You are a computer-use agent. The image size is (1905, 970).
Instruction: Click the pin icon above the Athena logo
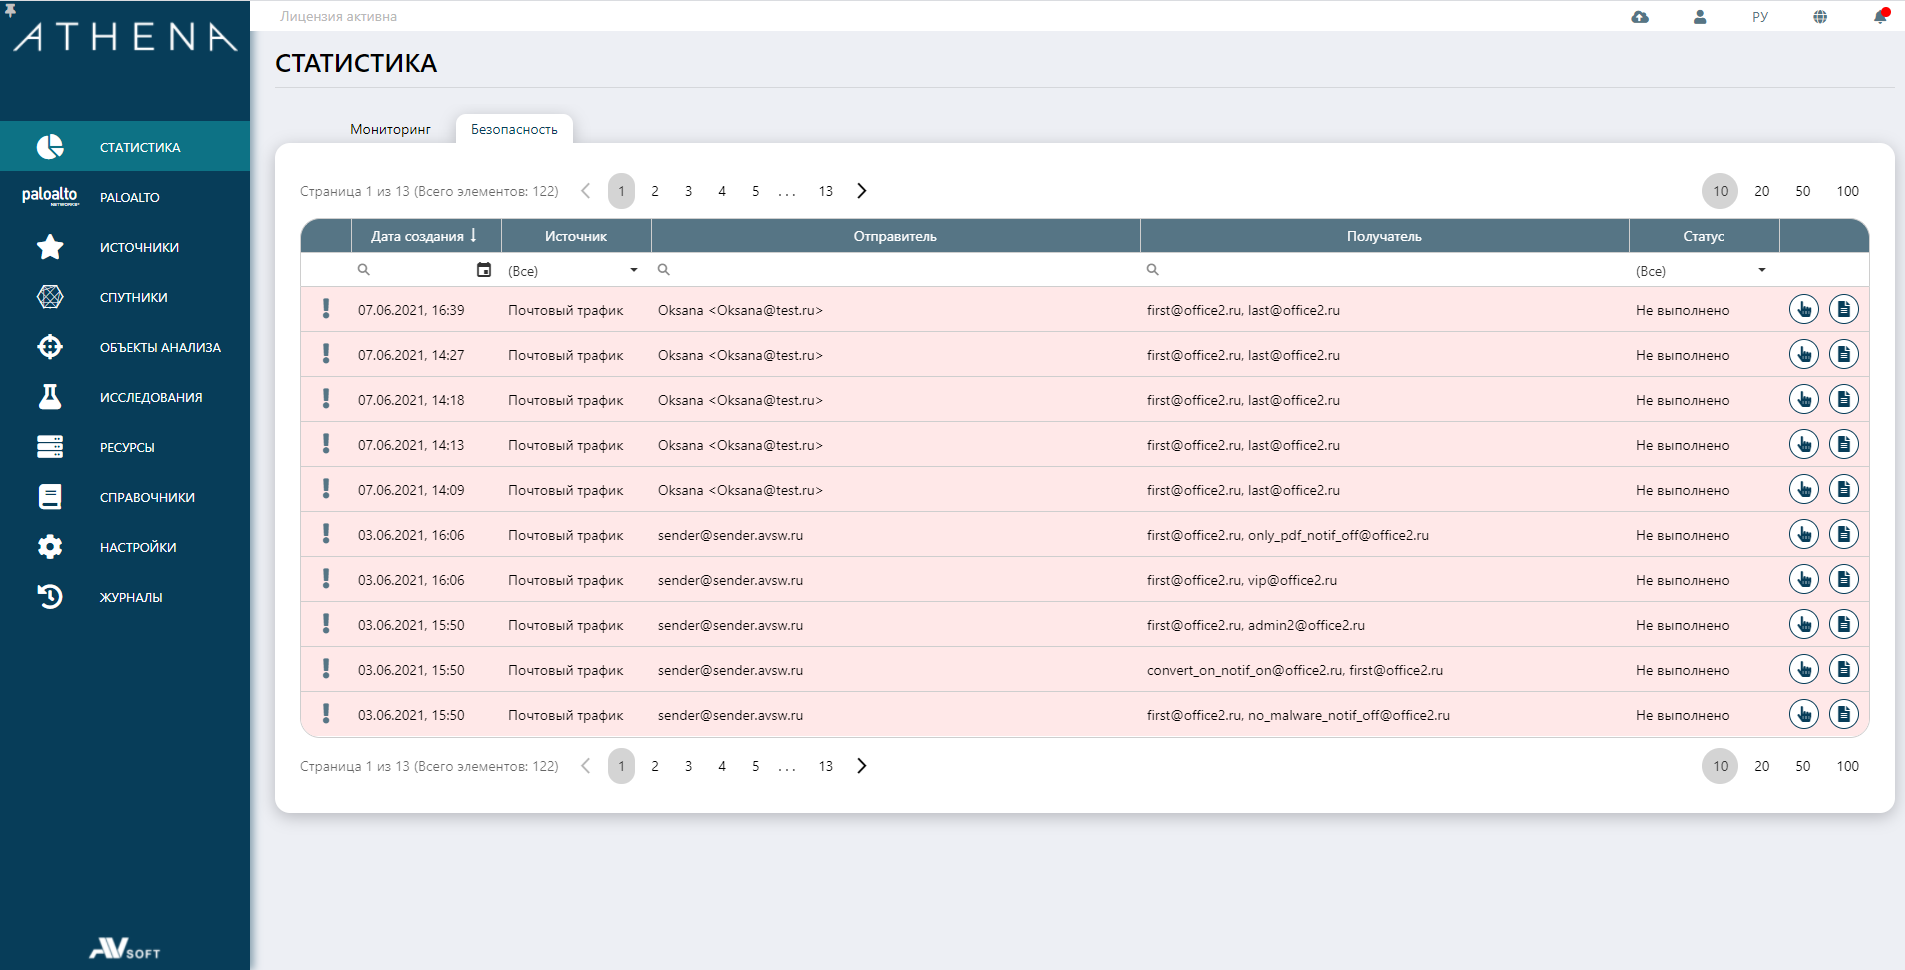(10, 10)
